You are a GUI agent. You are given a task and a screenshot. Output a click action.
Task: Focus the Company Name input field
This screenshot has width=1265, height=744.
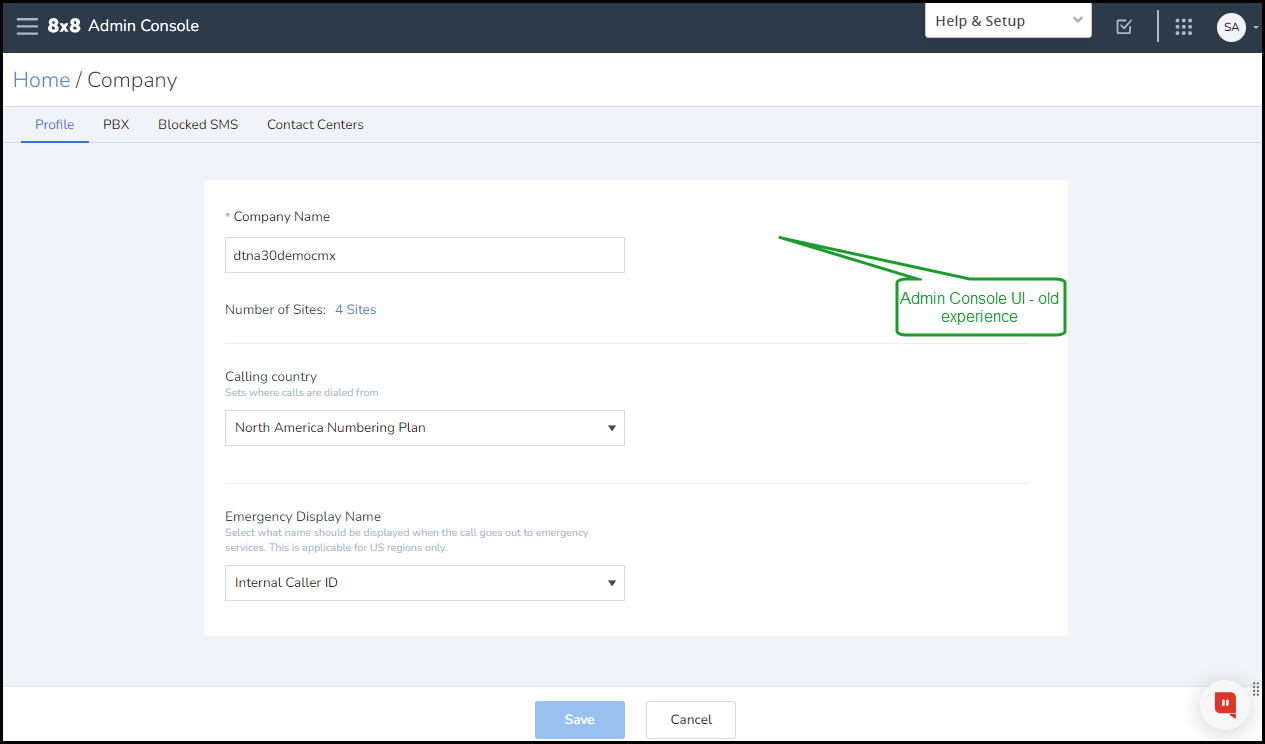pyautogui.click(x=425, y=255)
